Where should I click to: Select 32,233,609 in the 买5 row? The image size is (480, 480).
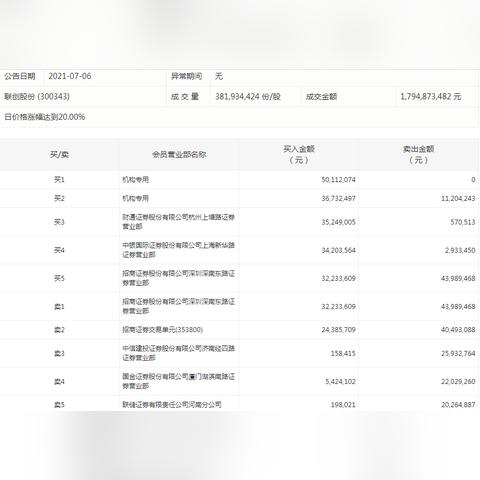[338, 278]
